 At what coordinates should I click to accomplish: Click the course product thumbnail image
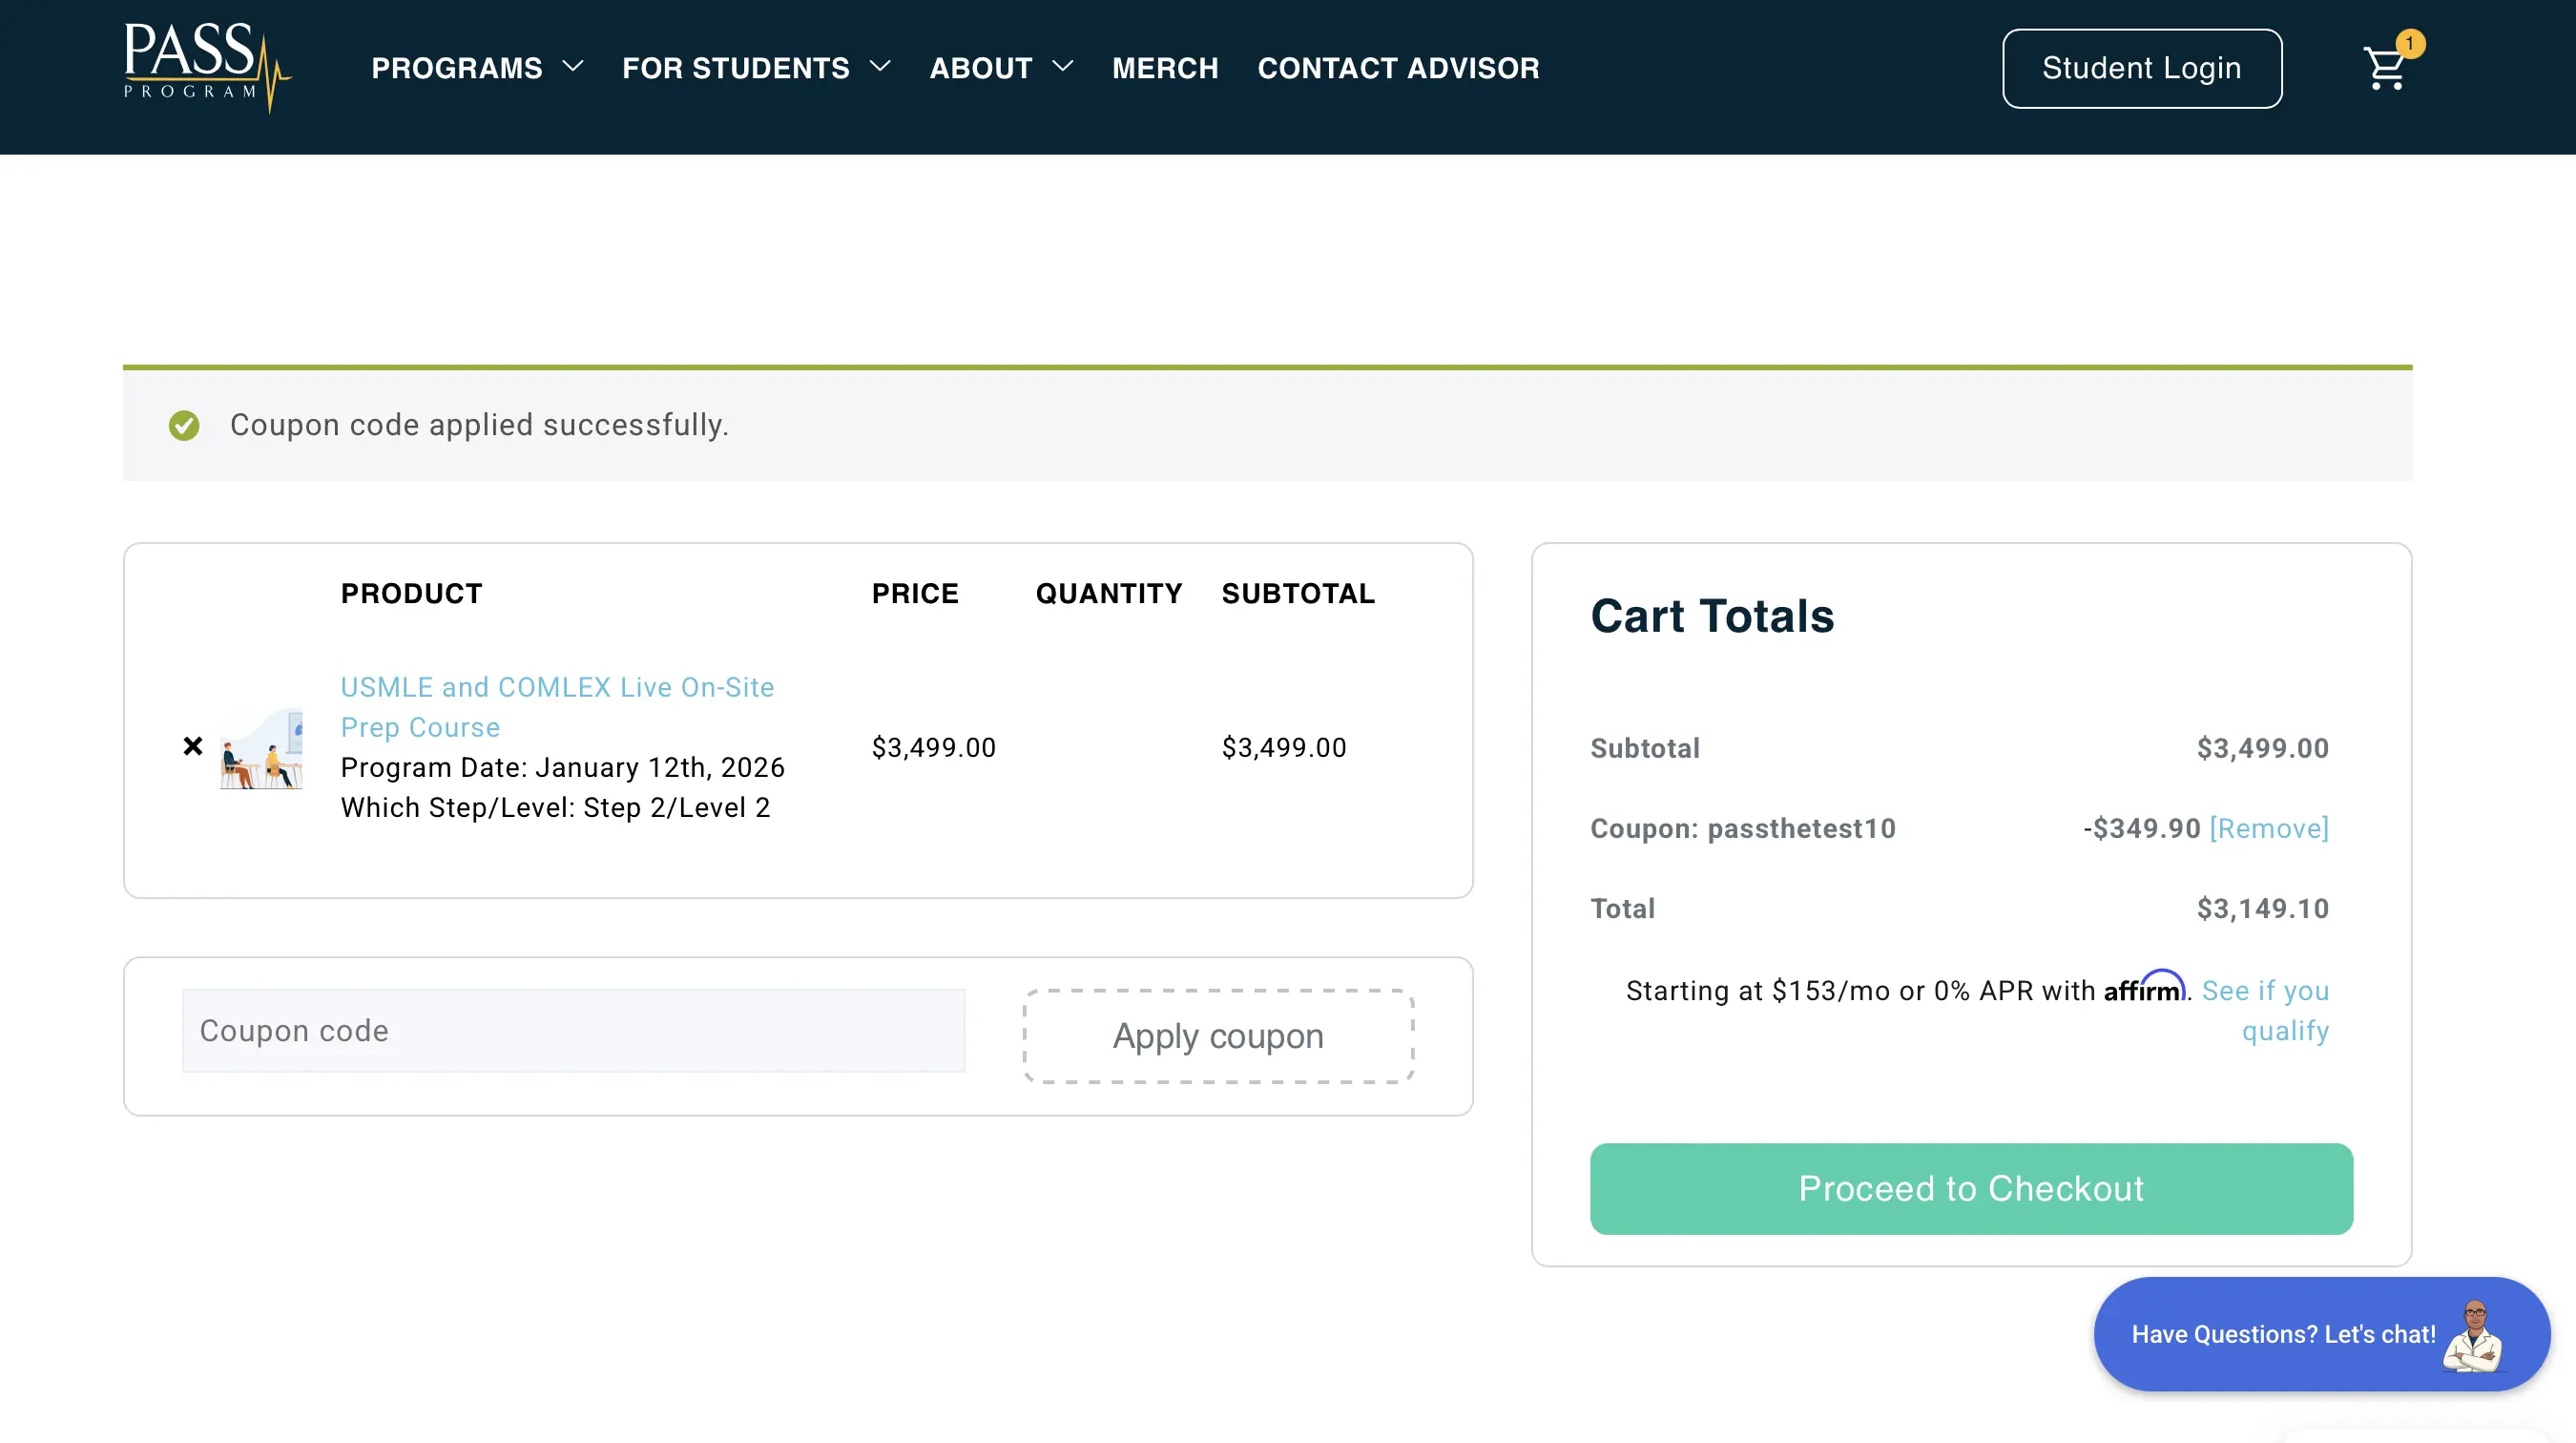click(x=261, y=748)
